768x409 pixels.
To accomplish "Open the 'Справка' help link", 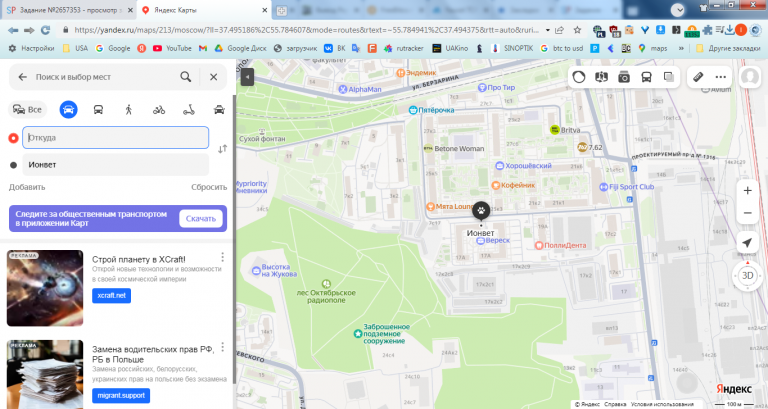I will coord(615,404).
